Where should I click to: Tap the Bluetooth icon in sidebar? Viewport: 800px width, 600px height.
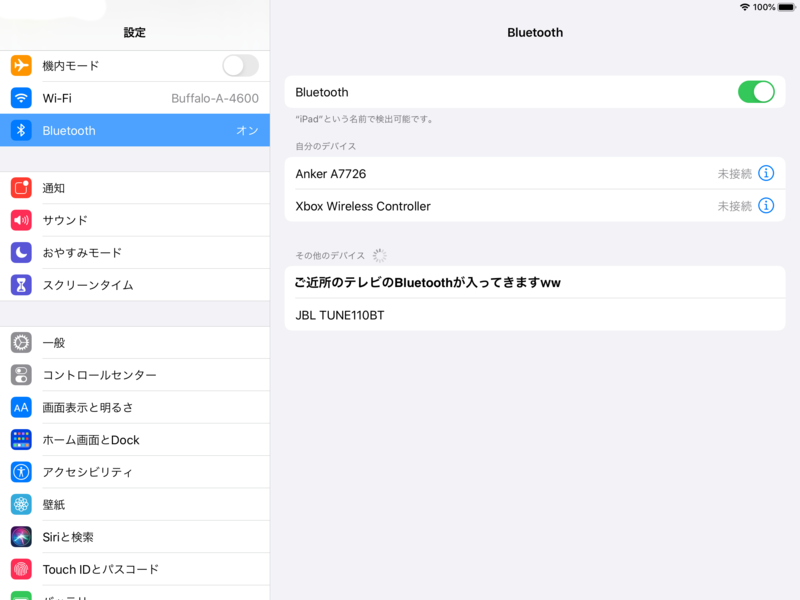(21, 130)
